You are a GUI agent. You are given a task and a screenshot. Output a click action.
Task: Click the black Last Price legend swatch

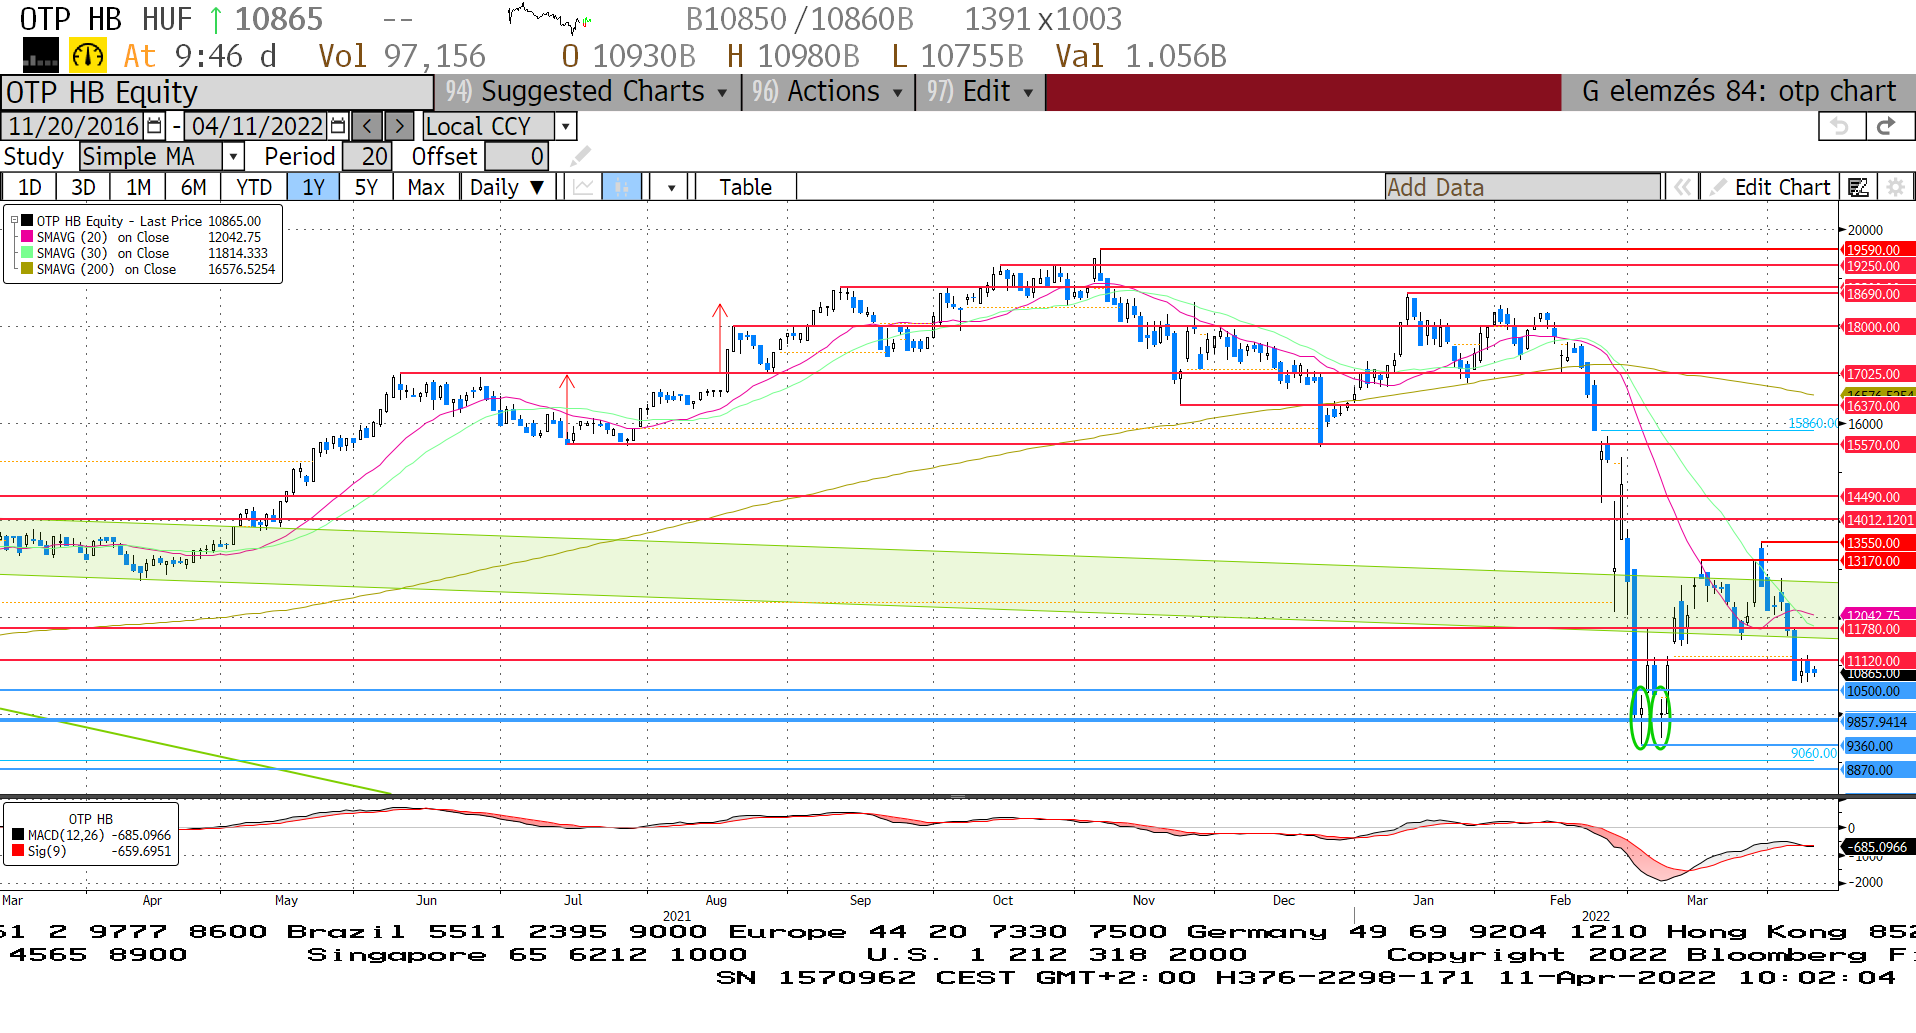click(27, 221)
